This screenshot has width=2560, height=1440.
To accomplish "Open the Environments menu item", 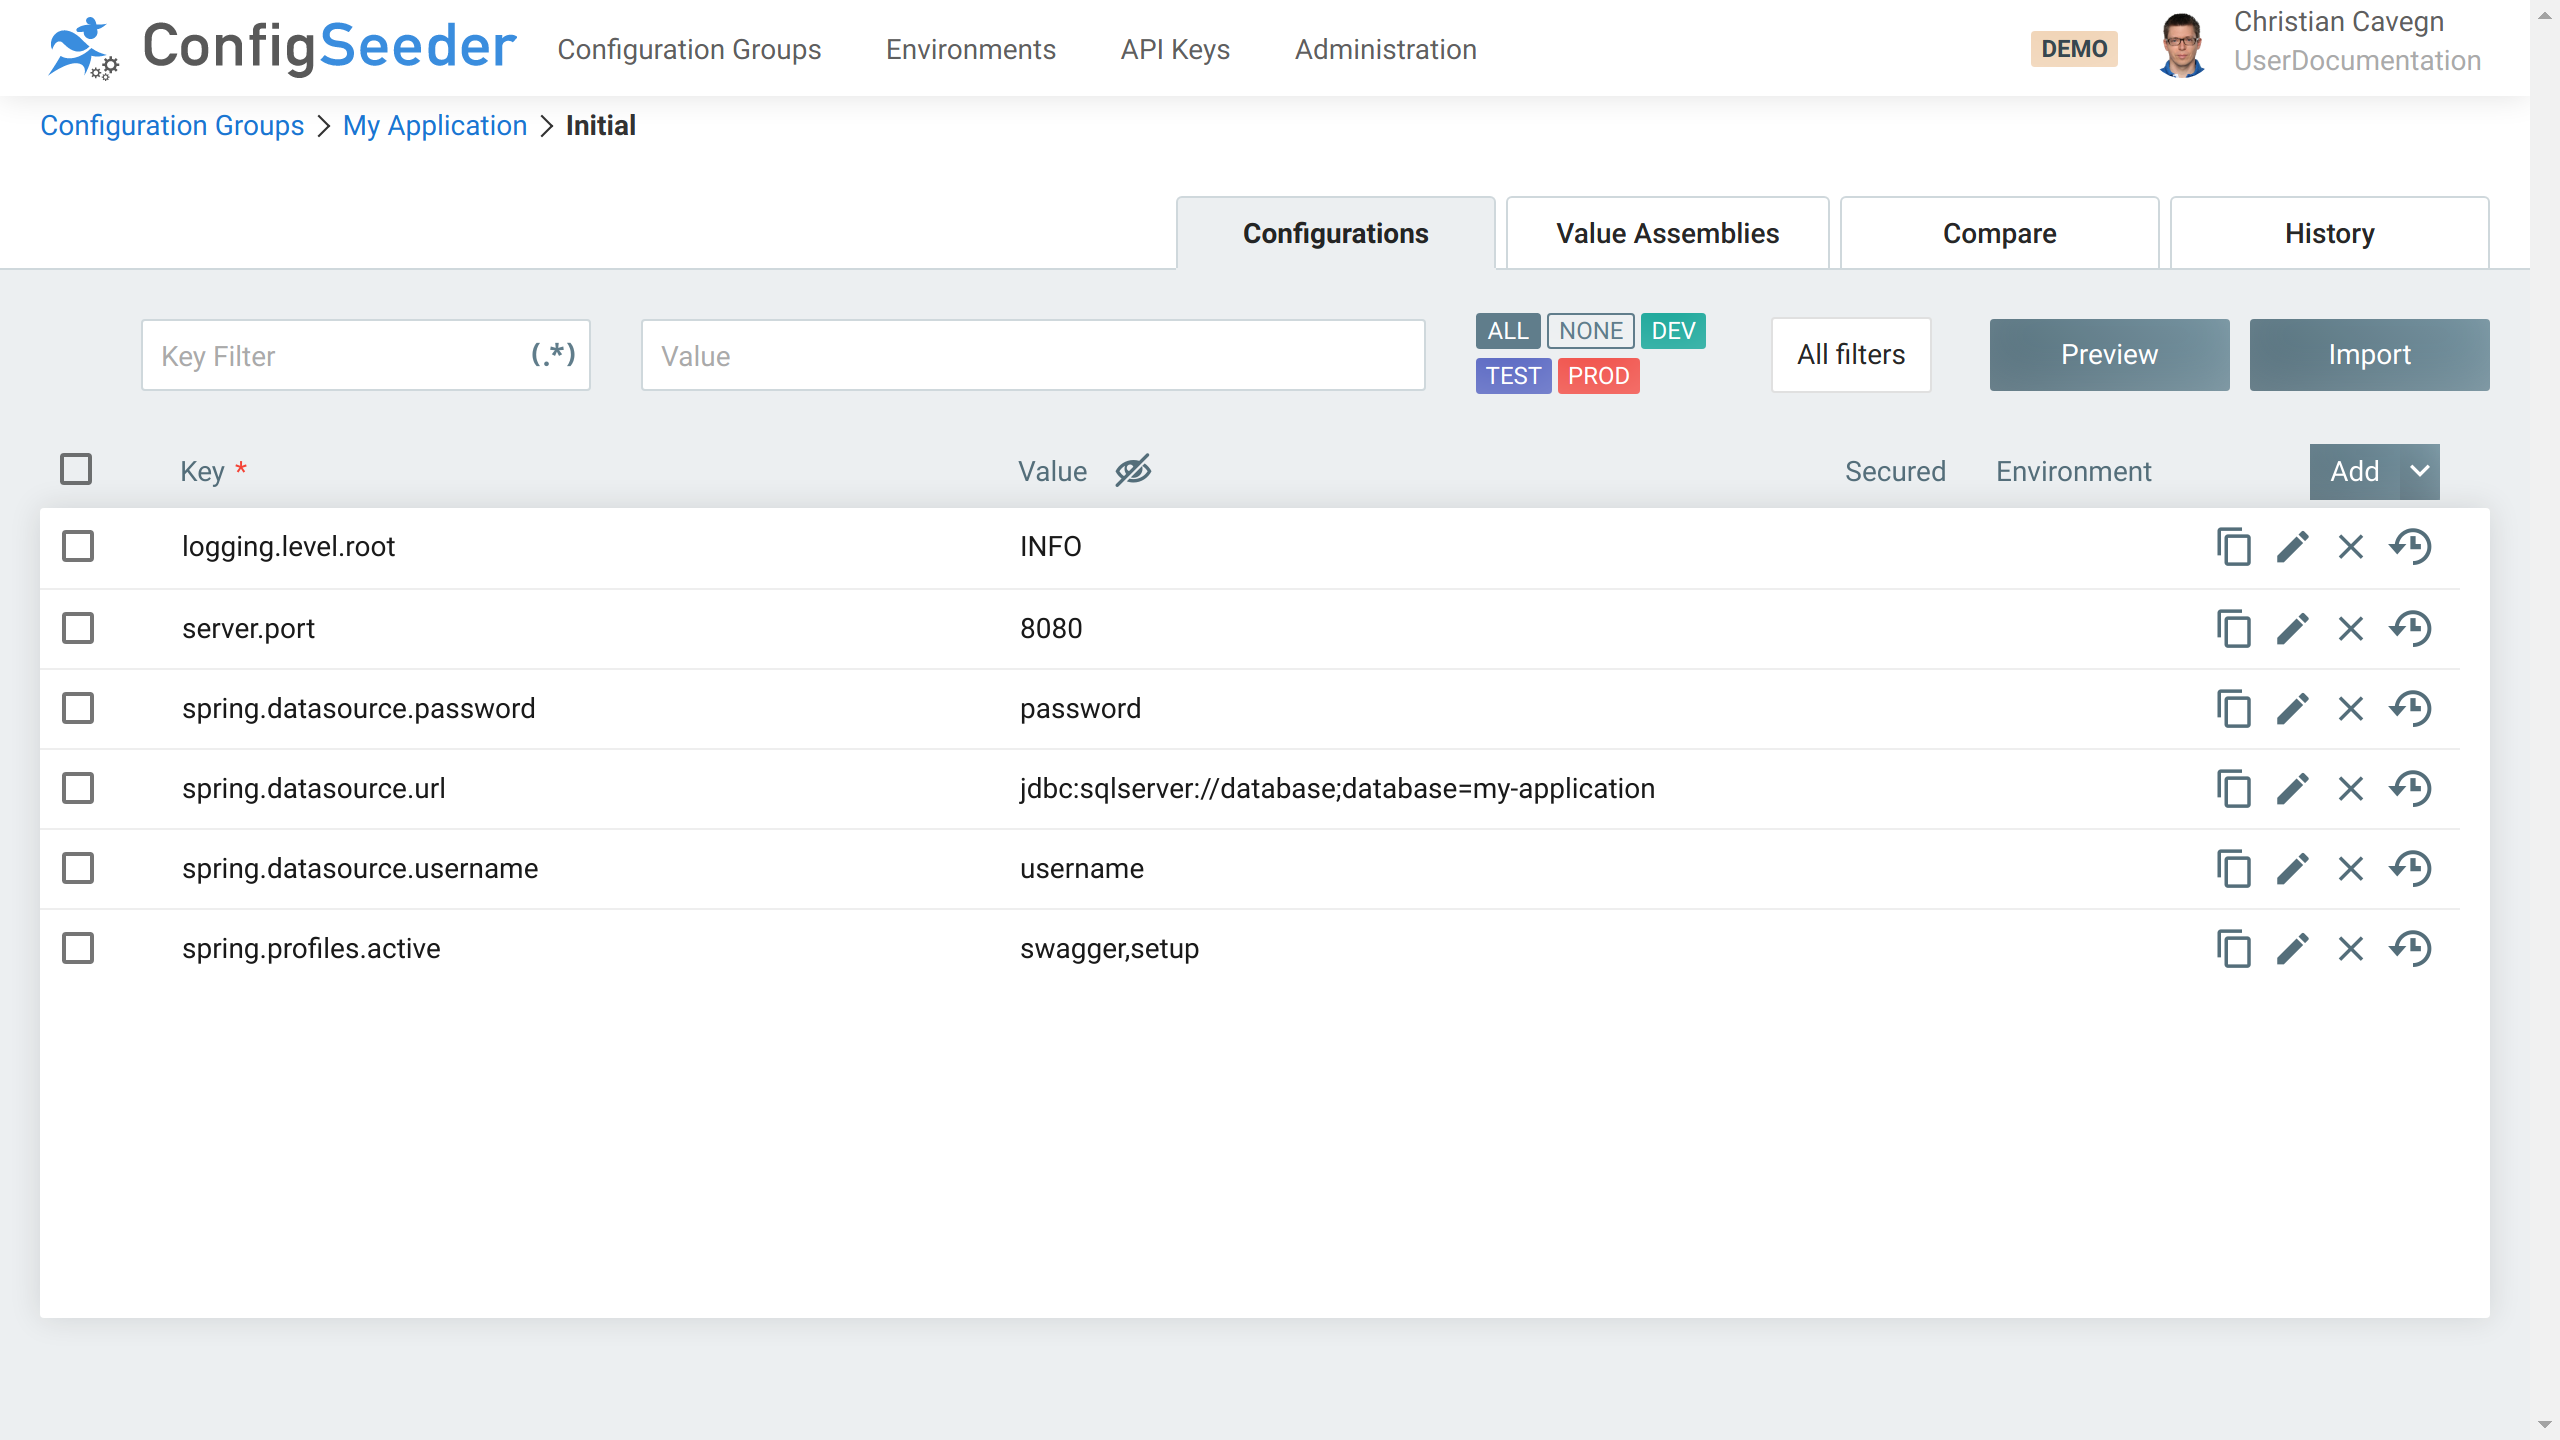I will pos(970,49).
